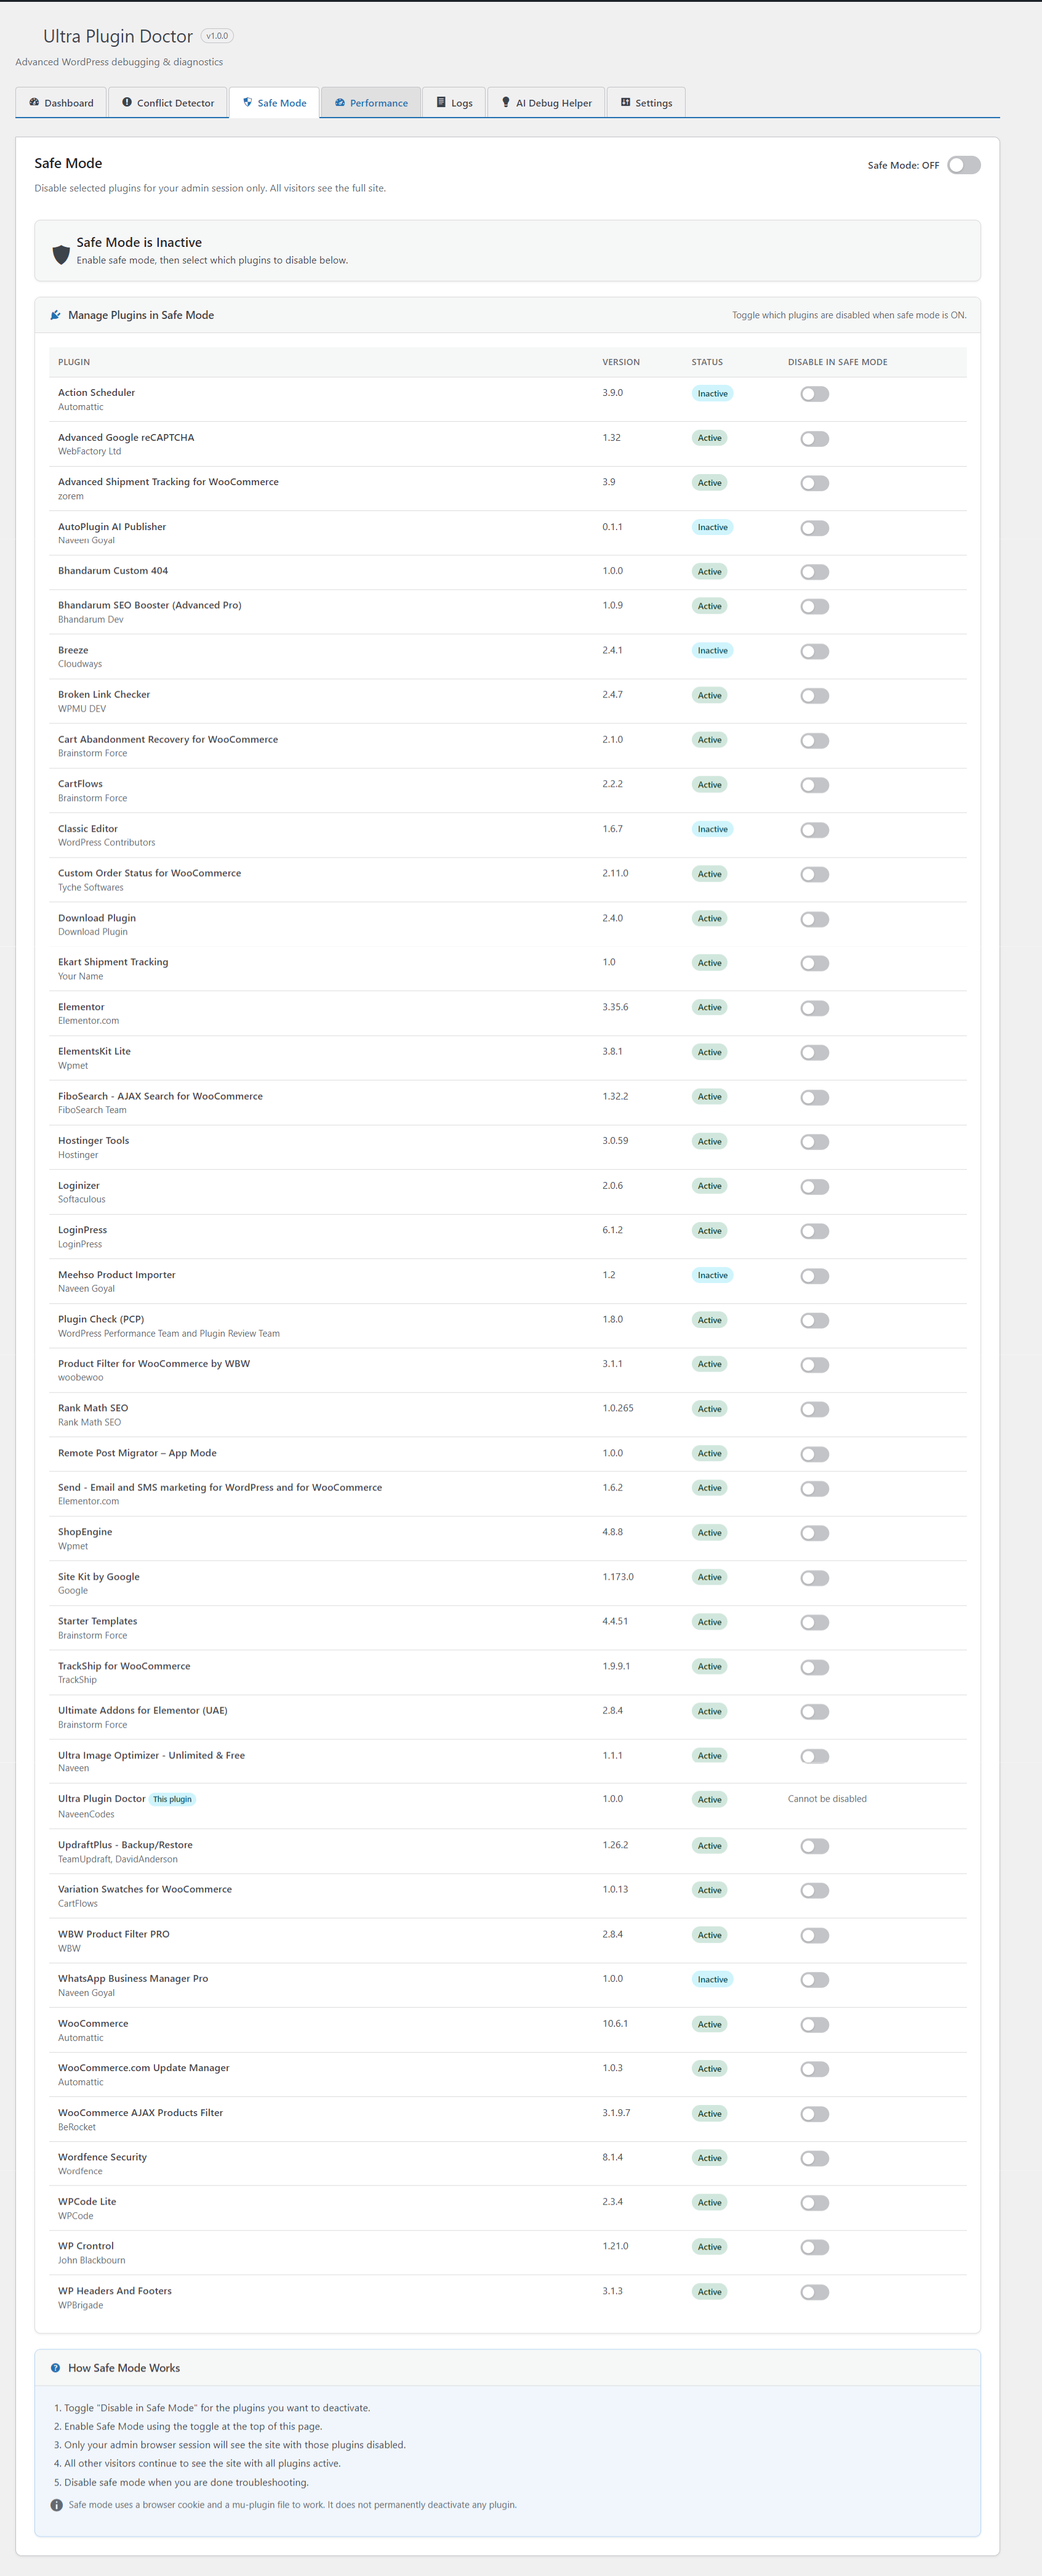Click the AI Debug Helper lightbulb icon

506,102
